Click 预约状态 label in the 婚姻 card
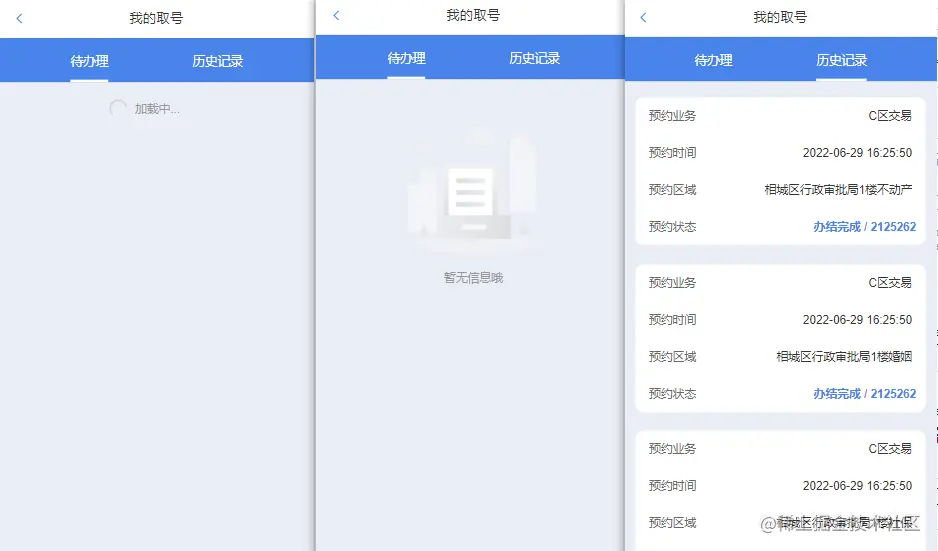 (672, 394)
